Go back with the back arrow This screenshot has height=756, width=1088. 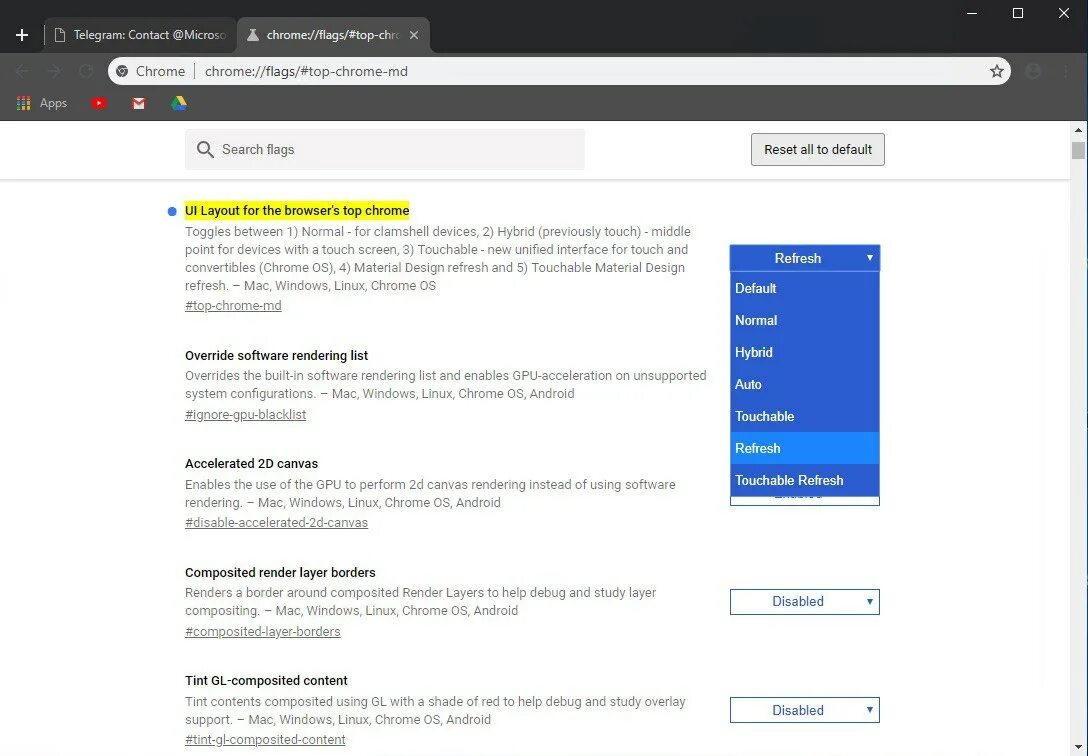tap(22, 71)
